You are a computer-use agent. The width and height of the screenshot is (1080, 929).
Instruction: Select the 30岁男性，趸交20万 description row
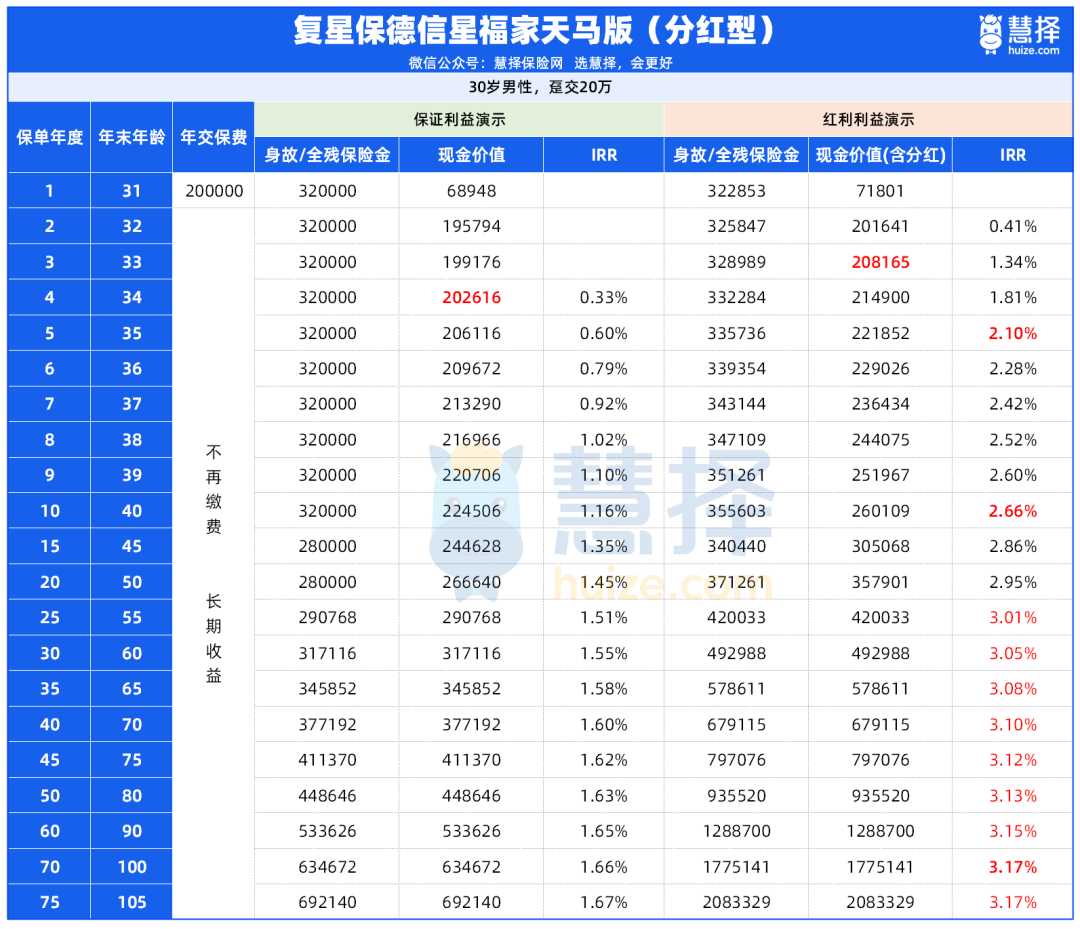click(540, 87)
